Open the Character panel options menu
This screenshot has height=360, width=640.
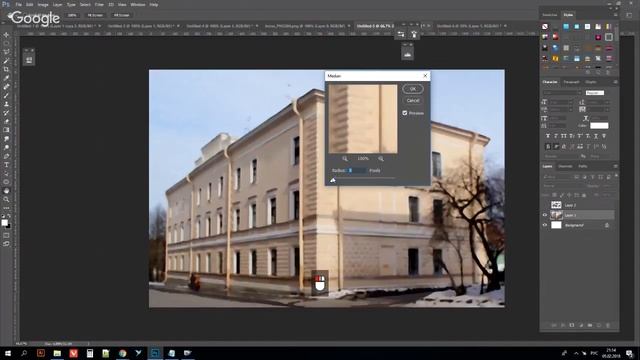pos(616,82)
